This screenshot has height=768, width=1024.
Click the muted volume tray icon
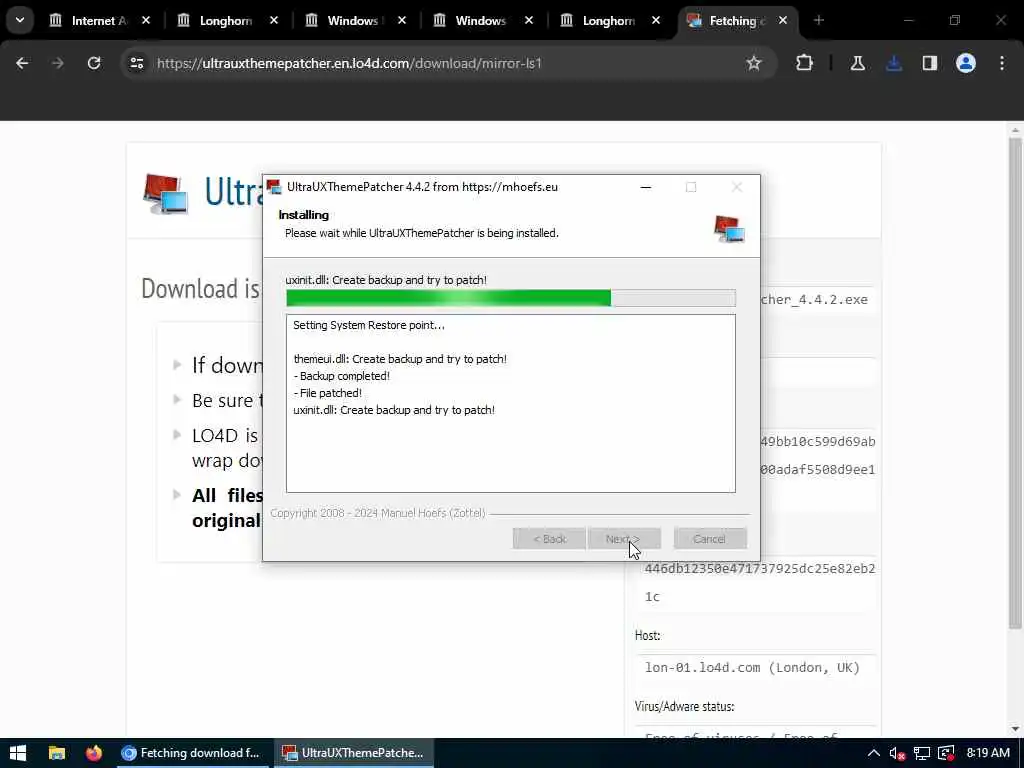coord(897,753)
